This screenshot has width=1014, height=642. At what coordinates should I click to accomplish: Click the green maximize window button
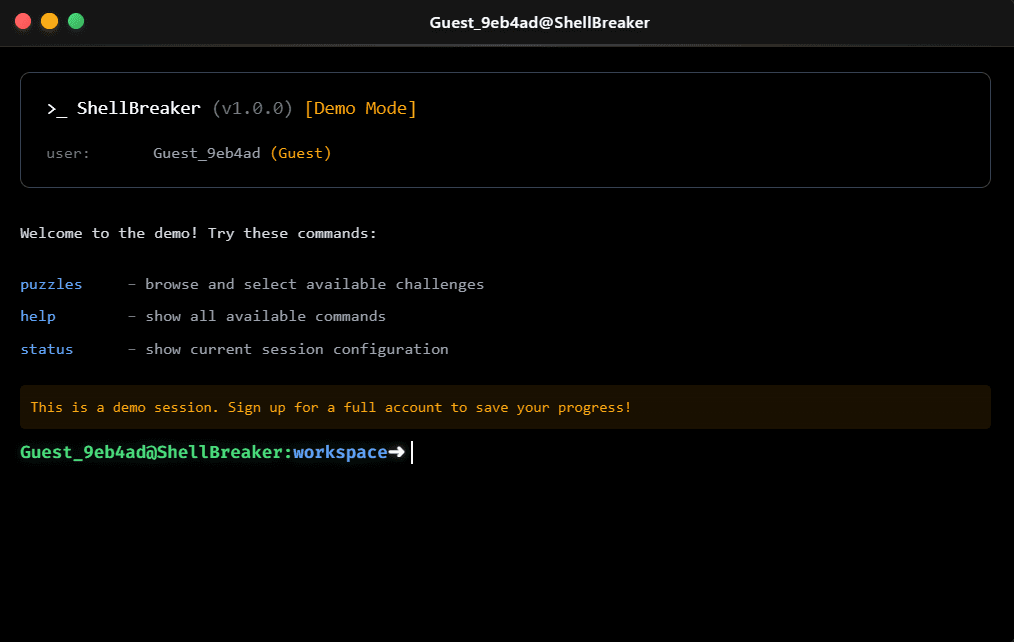click(x=76, y=21)
